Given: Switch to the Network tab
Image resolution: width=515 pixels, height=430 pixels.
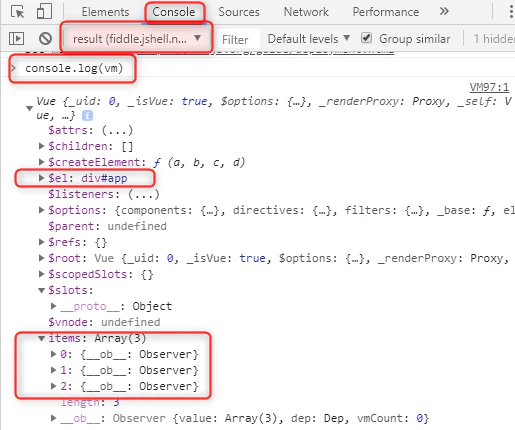Looking at the screenshot, I should [306, 12].
